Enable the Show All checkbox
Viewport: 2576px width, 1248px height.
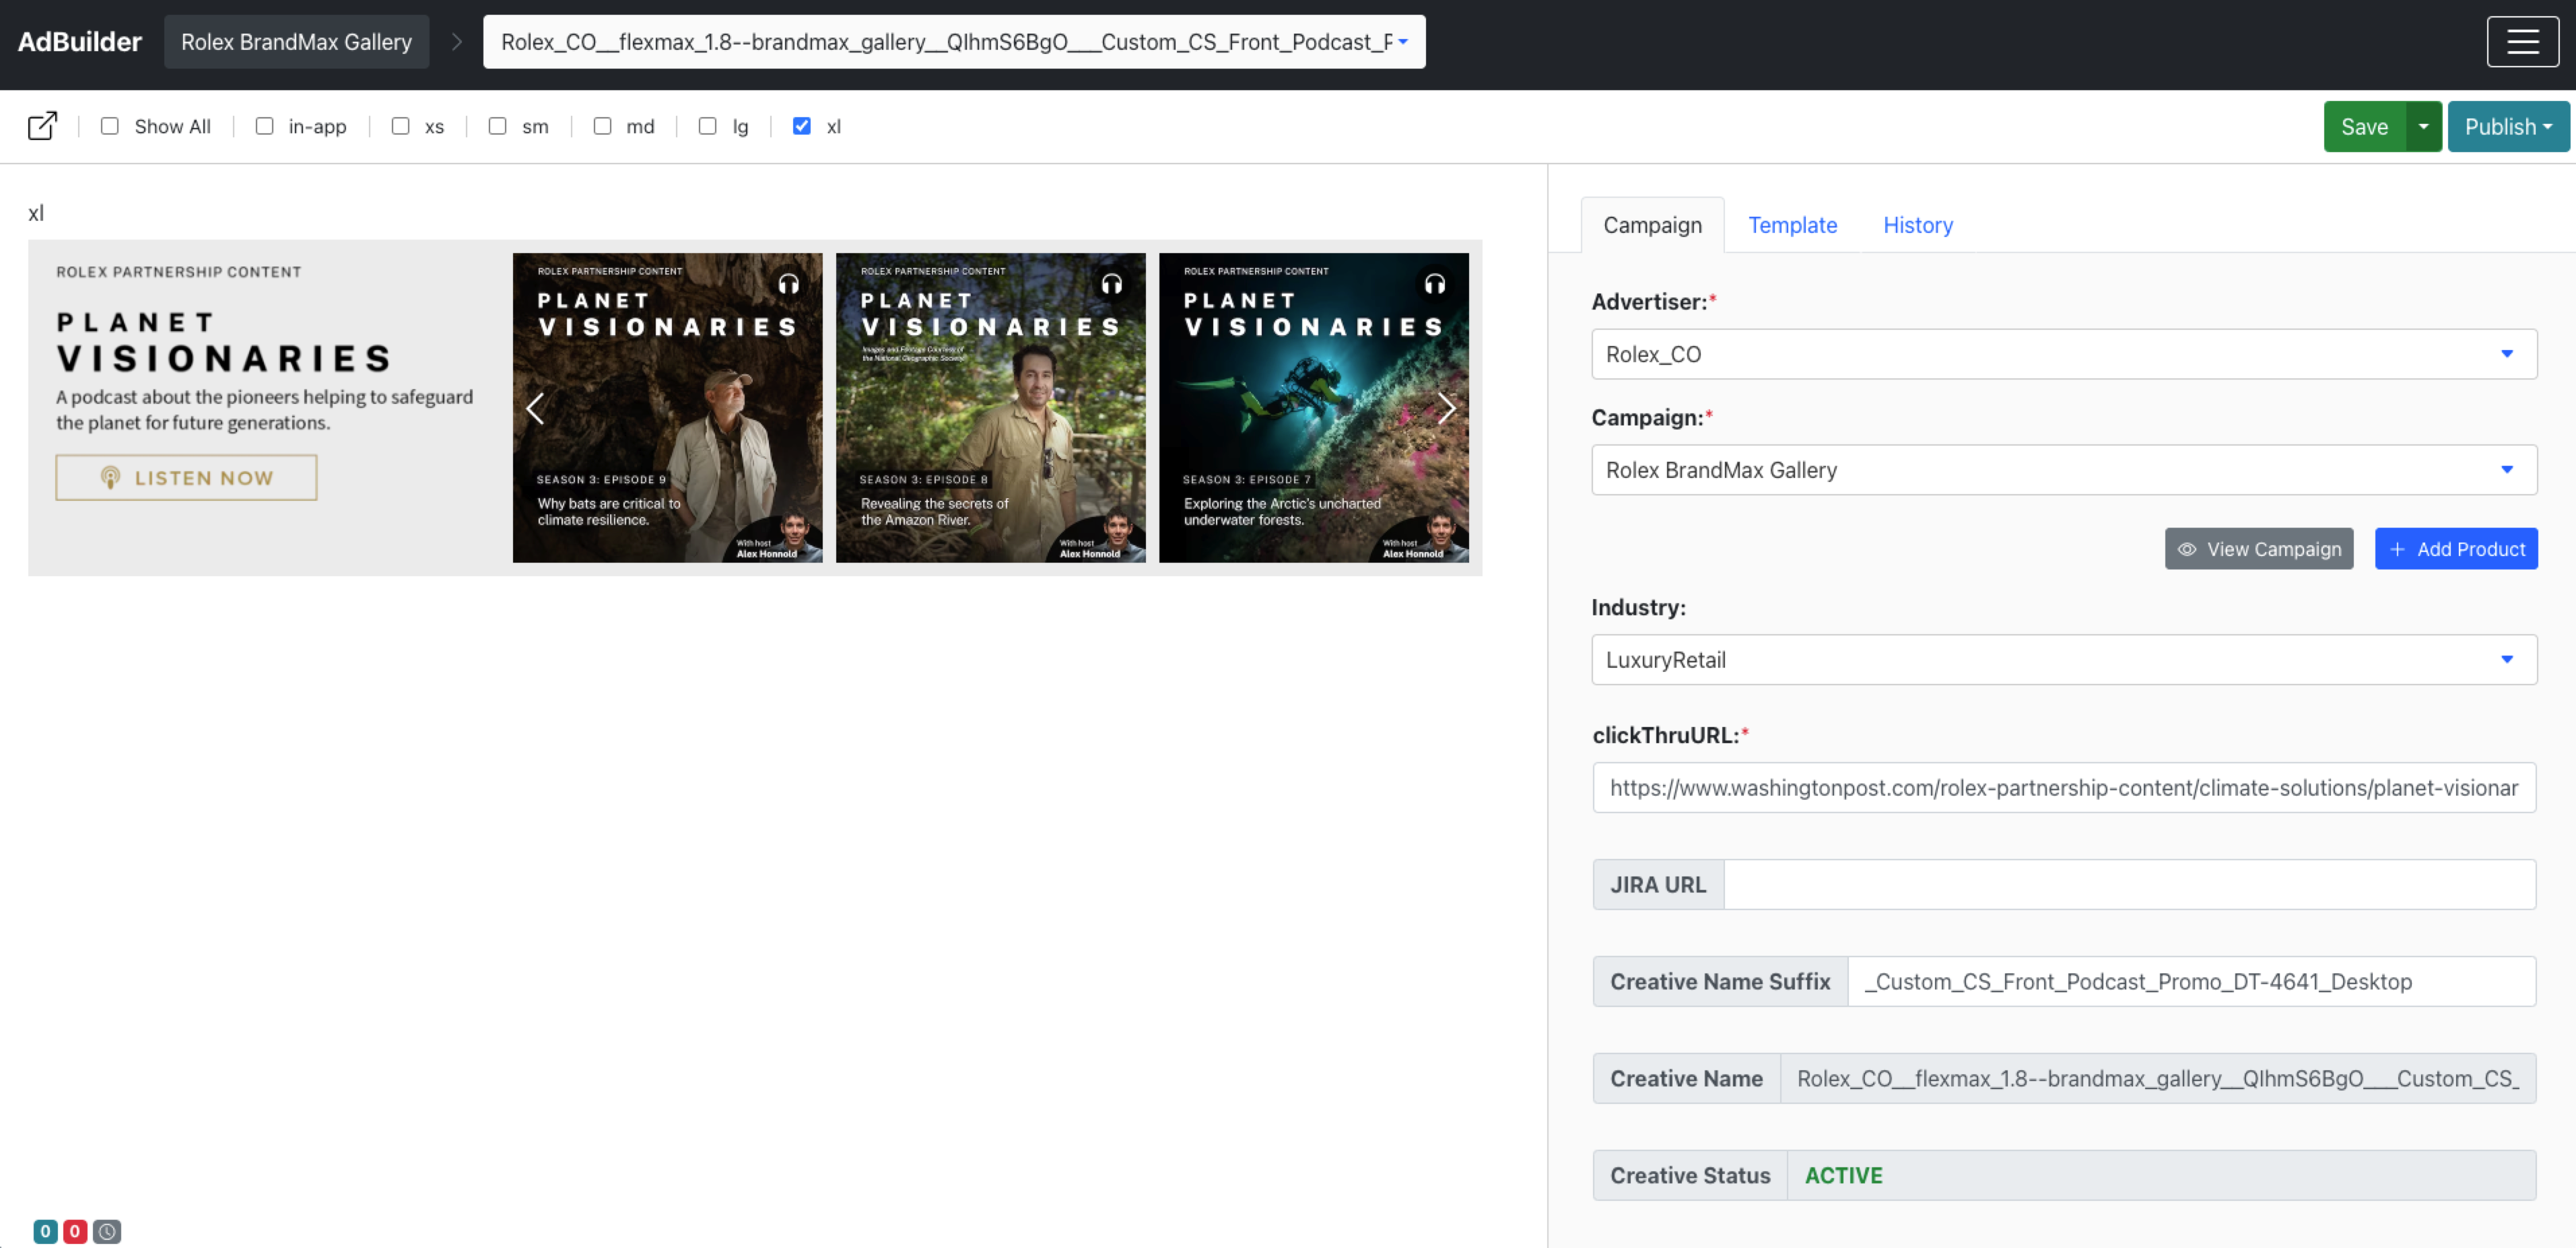click(x=110, y=126)
